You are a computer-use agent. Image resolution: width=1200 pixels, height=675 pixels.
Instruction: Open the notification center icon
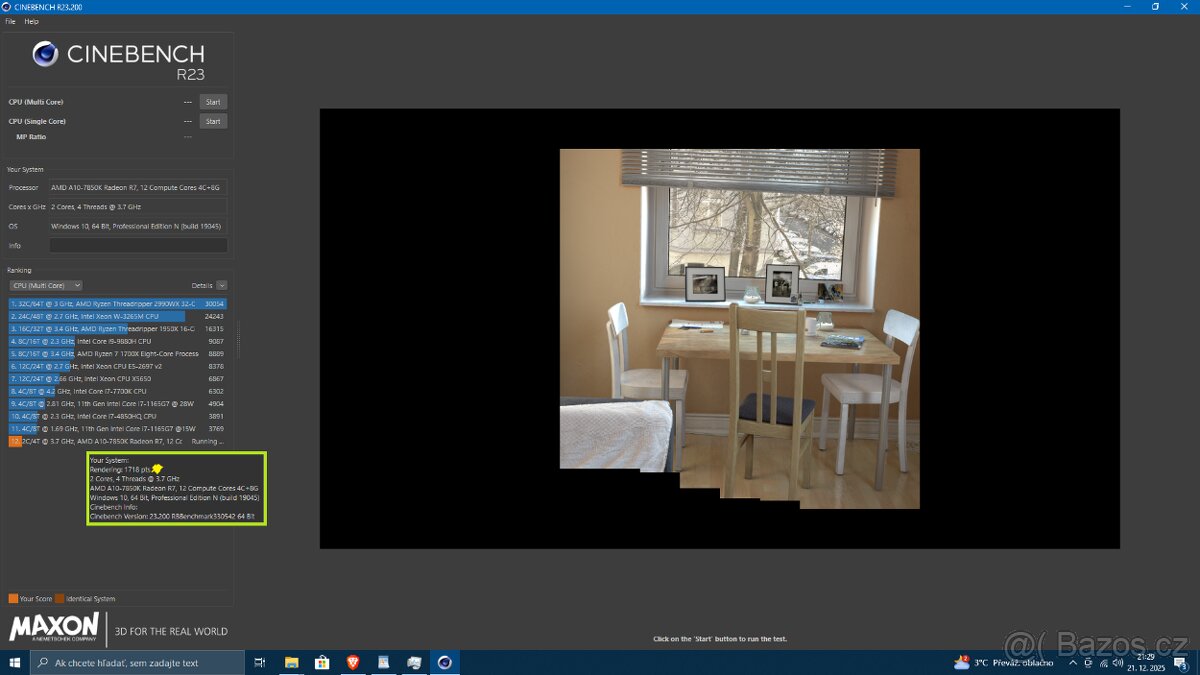coord(1180,662)
